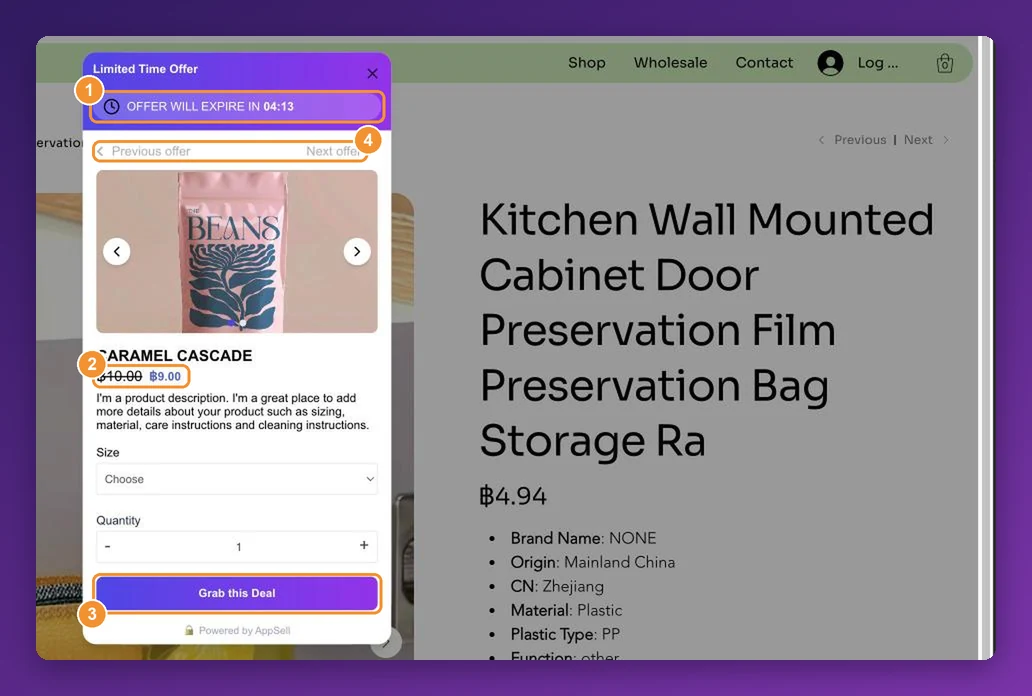Click the user avatar icon
Image resolution: width=1032 pixels, height=696 pixels.
tap(830, 63)
